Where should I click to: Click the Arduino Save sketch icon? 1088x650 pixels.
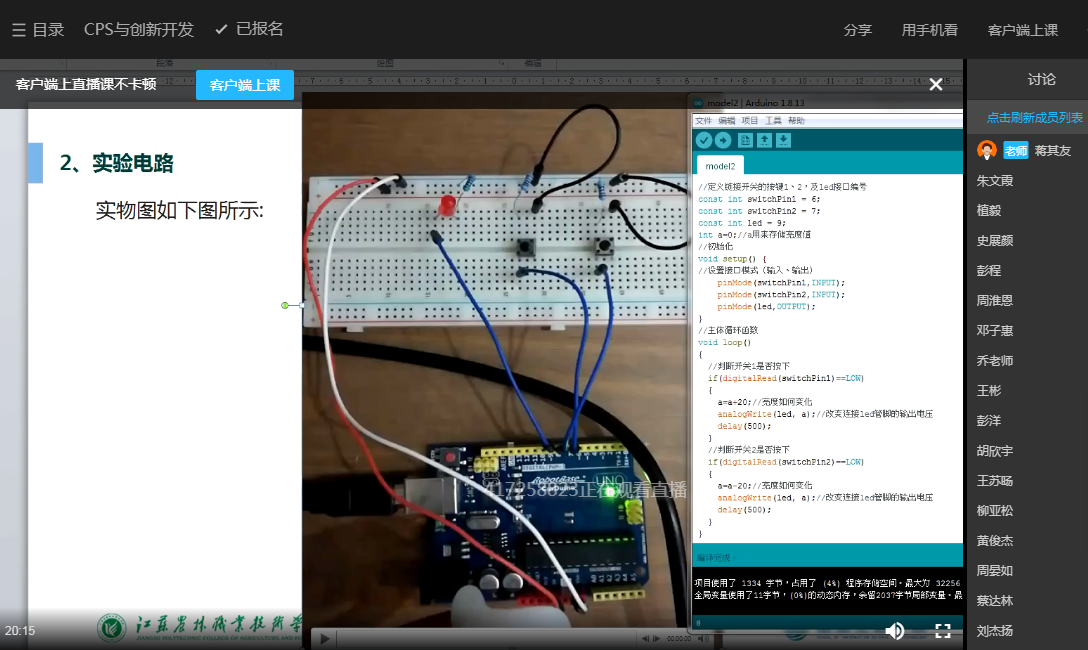[x=784, y=140]
